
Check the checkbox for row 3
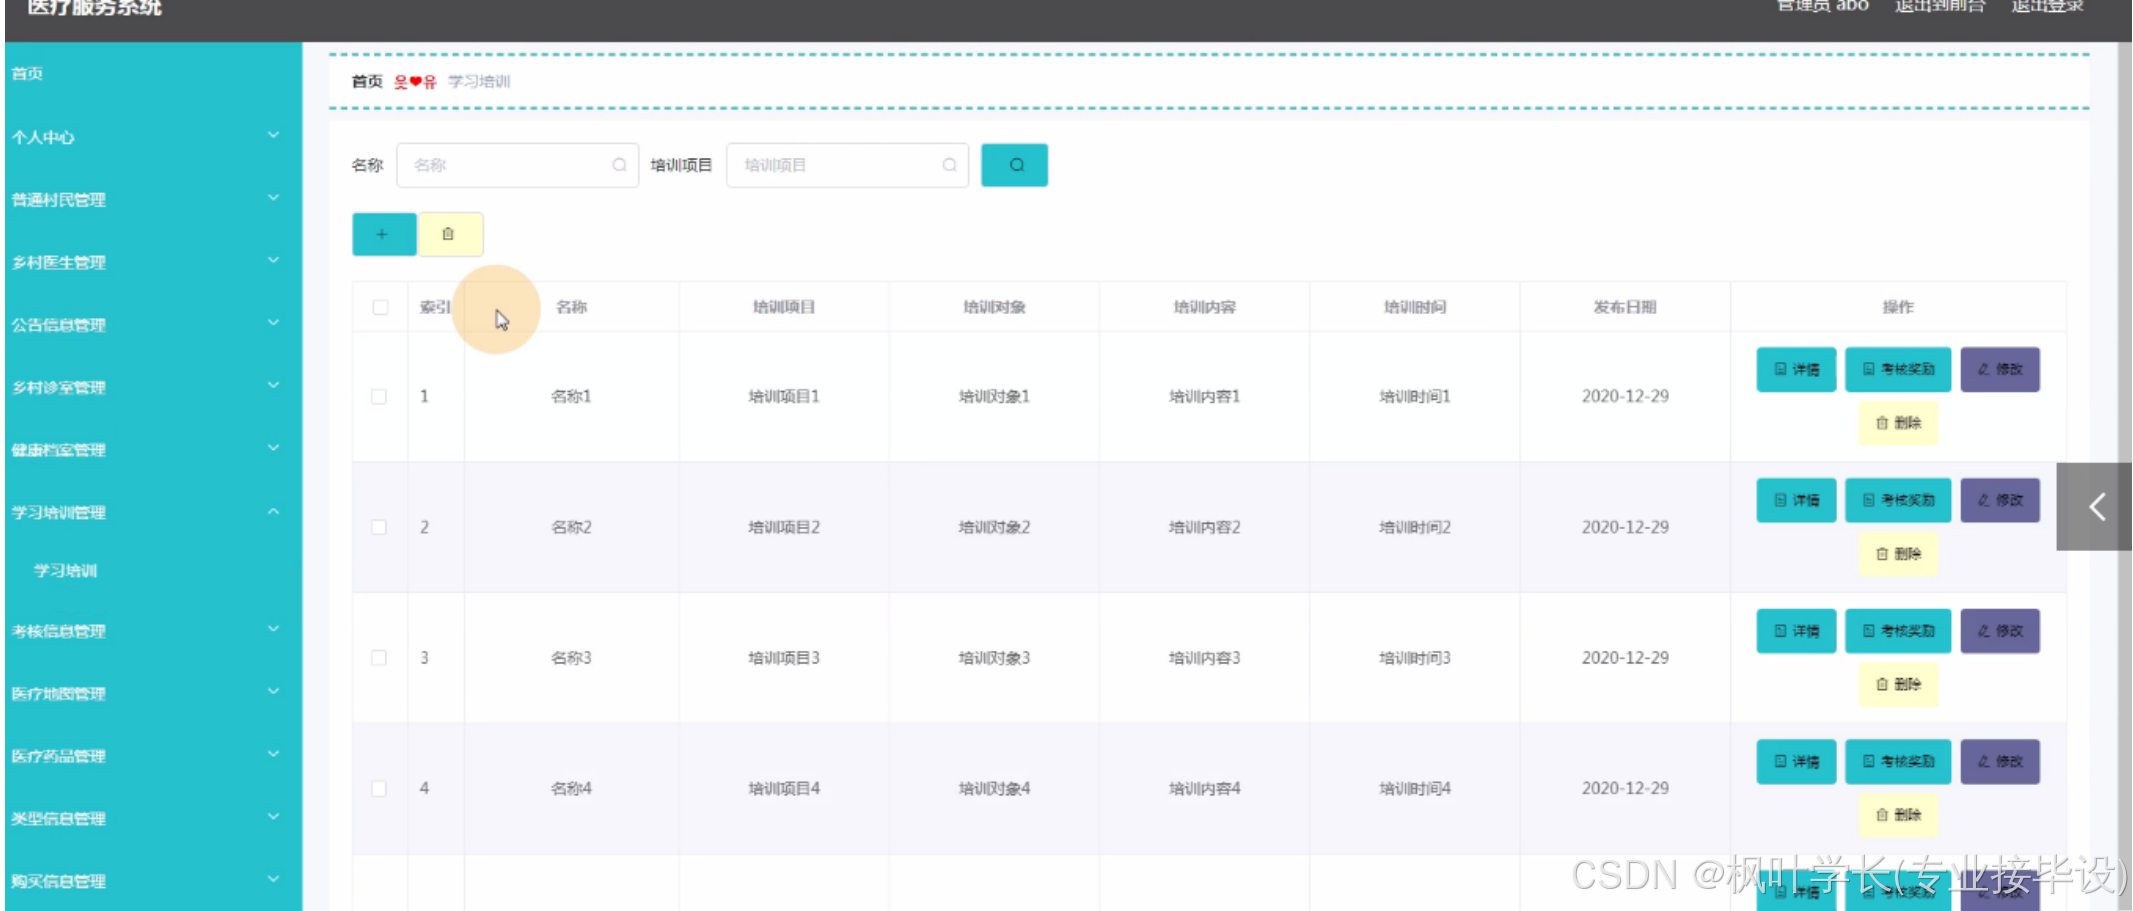[379, 658]
